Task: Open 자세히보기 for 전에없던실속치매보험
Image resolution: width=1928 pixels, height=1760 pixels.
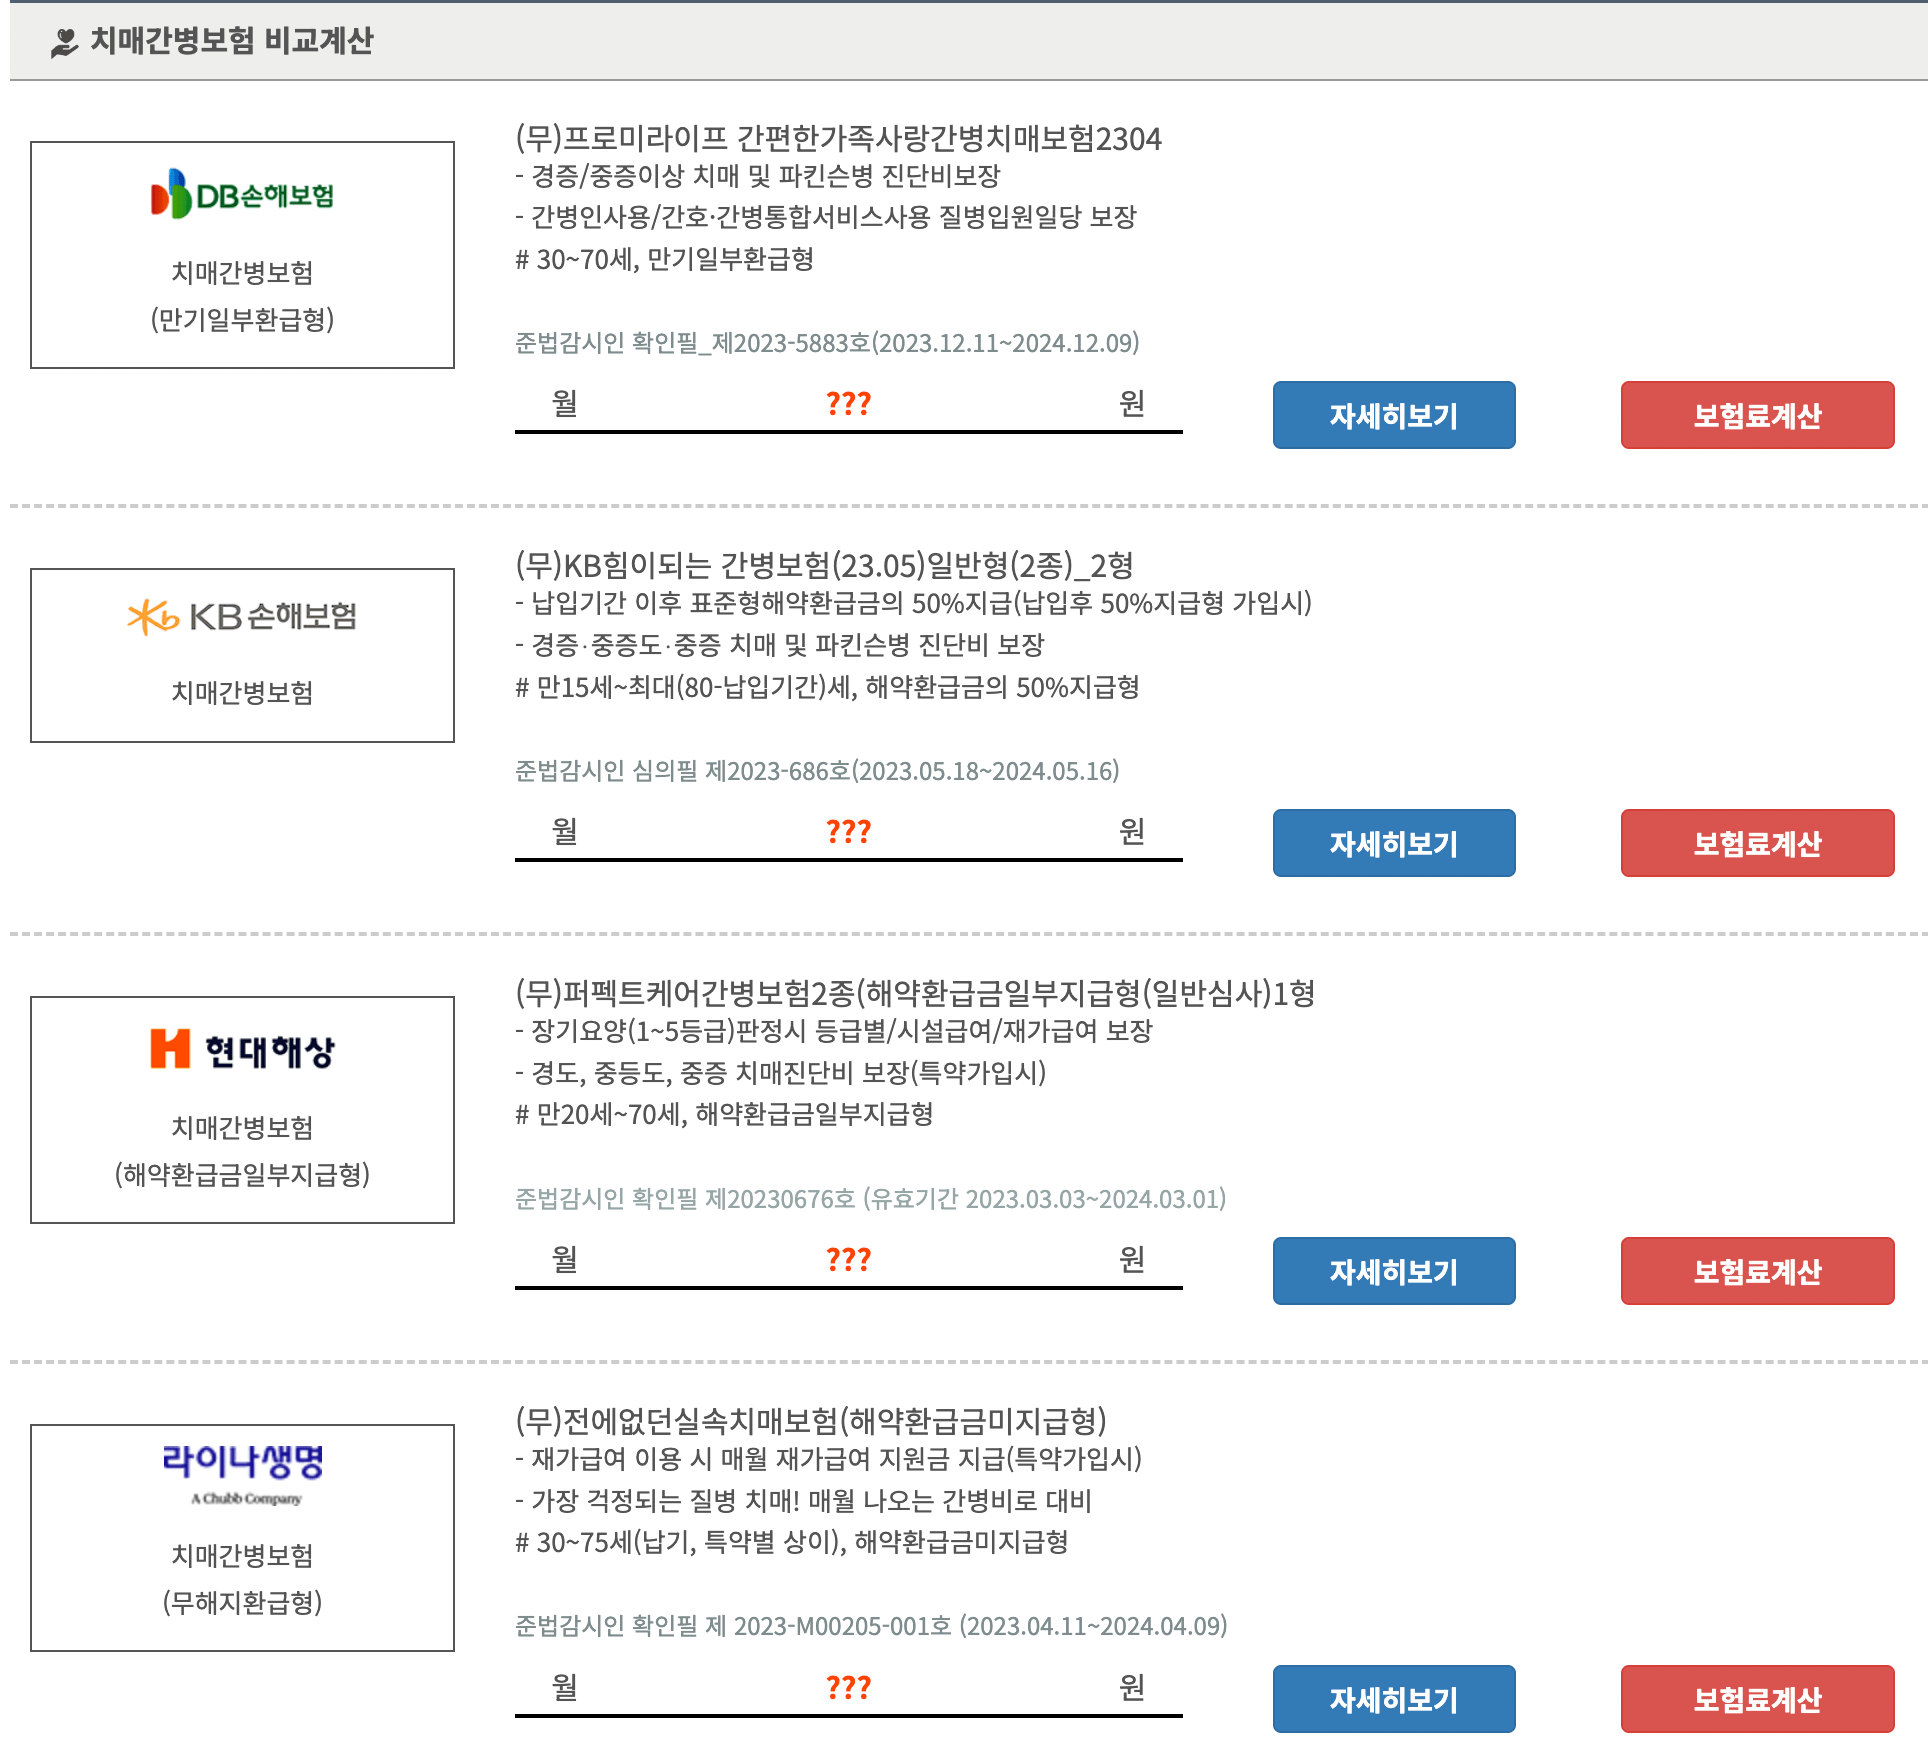Action: pos(1394,1699)
